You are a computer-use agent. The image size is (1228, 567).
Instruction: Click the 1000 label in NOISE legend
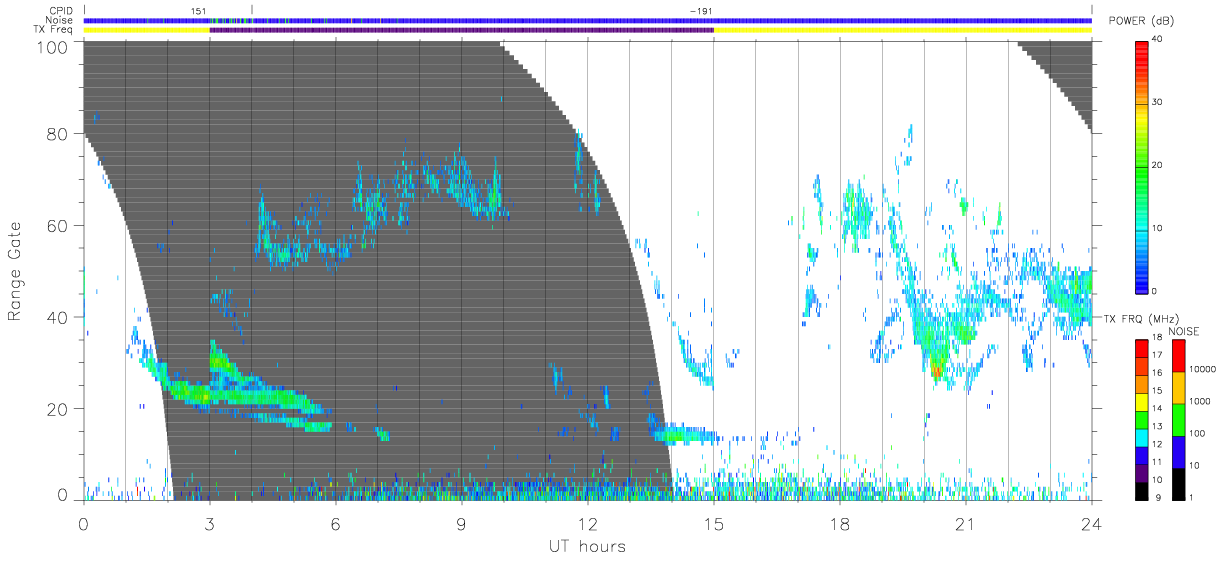1199,402
